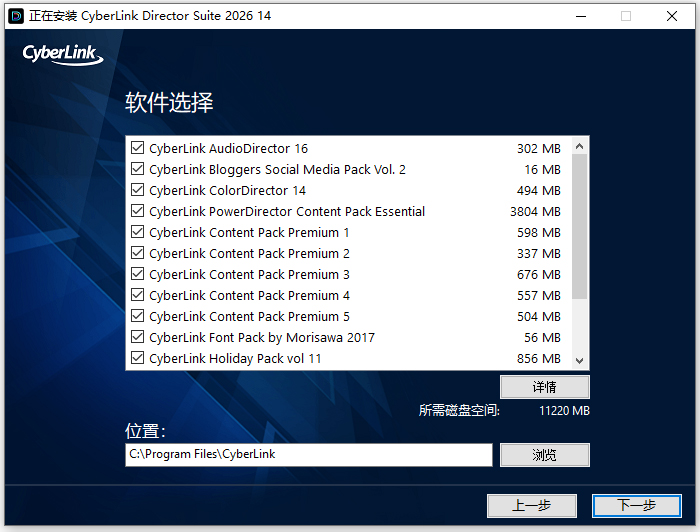This screenshot has width=700, height=532.
Task: Toggle the Holiday Pack vol 11 checkbox
Action: [138, 358]
